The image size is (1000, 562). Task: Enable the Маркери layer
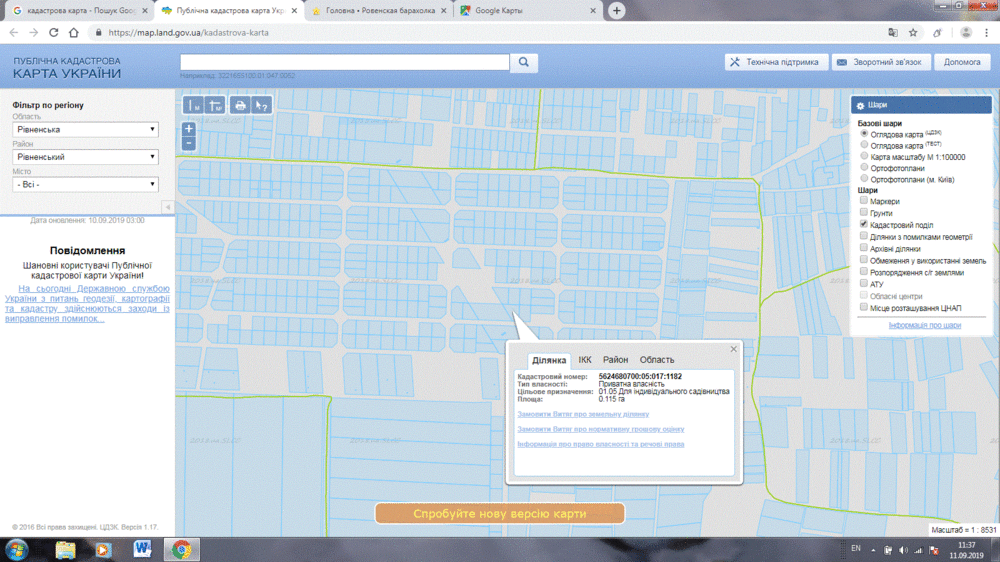tap(864, 201)
